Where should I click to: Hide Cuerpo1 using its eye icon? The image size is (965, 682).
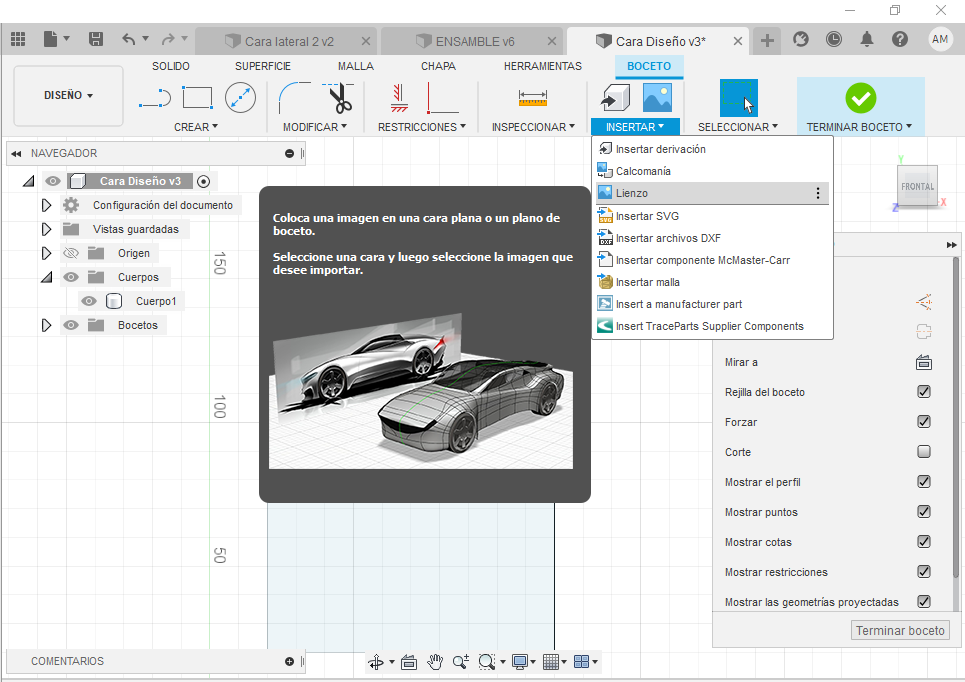(89, 301)
